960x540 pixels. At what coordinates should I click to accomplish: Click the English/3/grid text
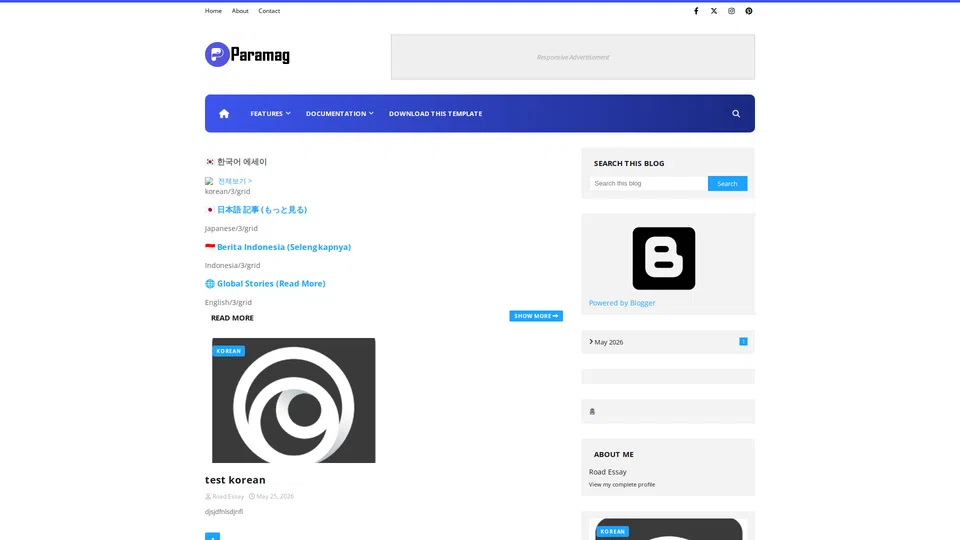pyautogui.click(x=228, y=302)
